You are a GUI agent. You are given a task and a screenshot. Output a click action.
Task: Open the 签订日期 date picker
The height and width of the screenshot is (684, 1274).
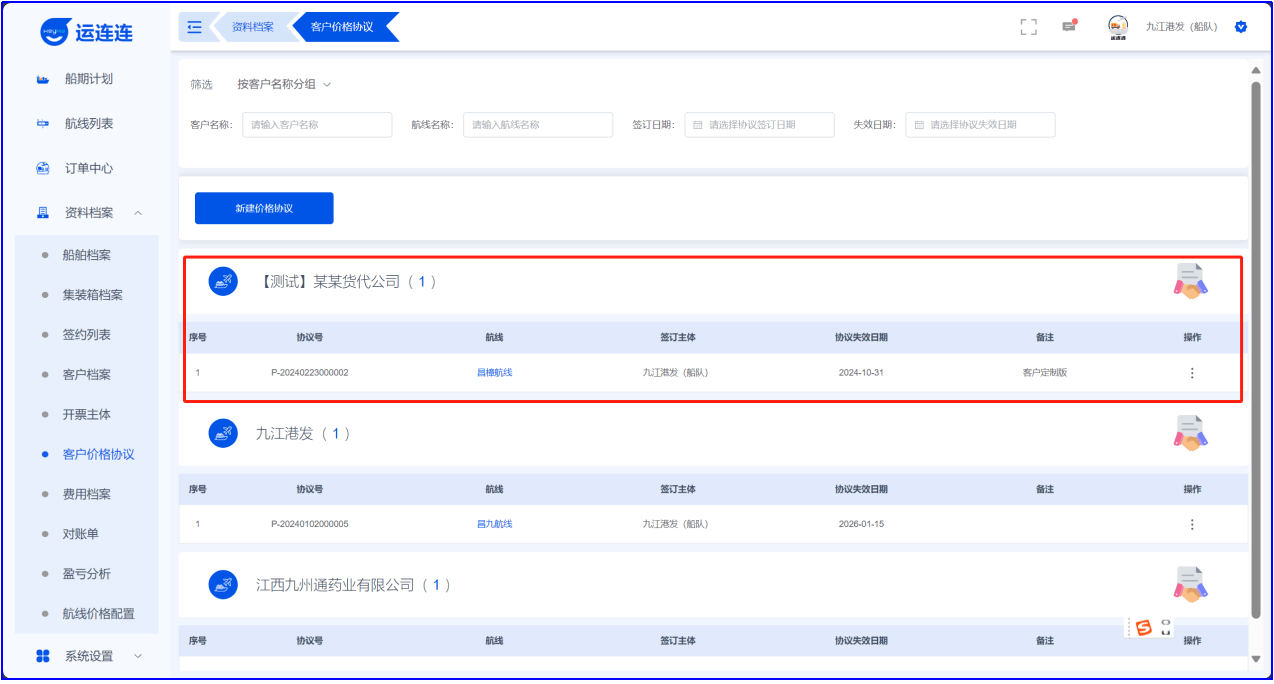tap(759, 125)
